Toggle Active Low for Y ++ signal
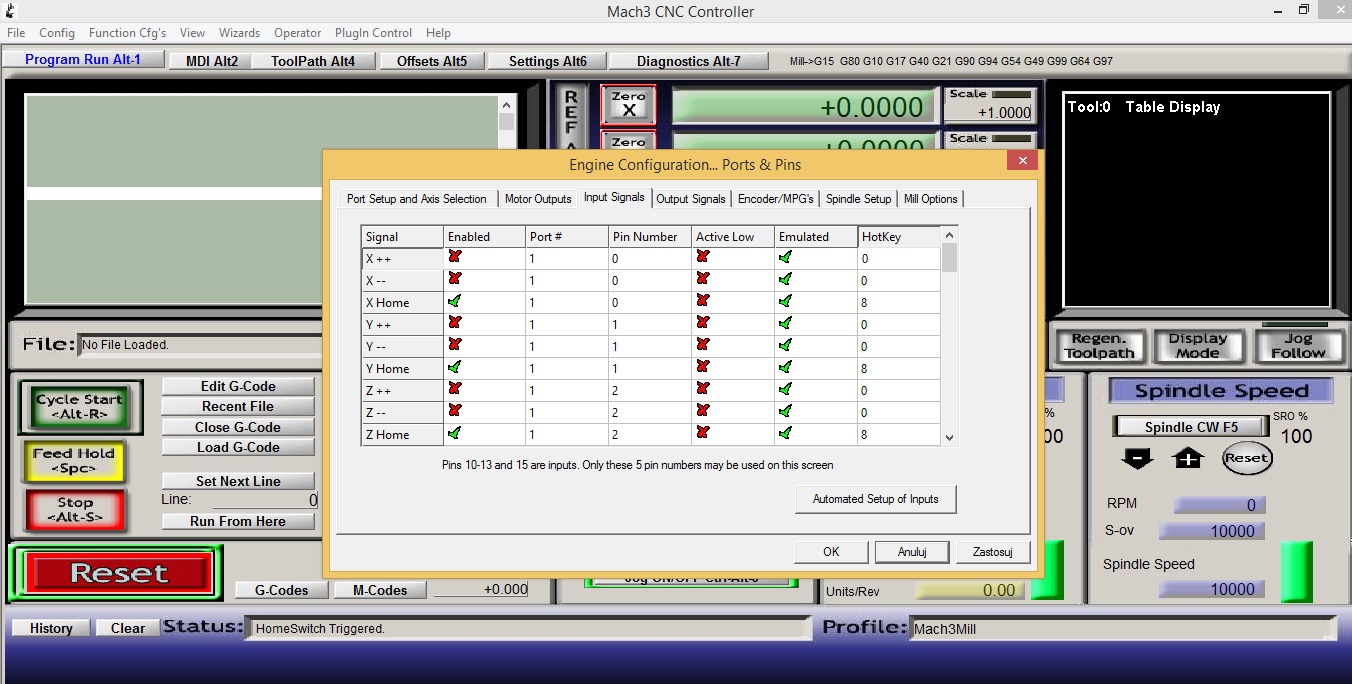Screen dimensions: 1352x684 (x=702, y=324)
